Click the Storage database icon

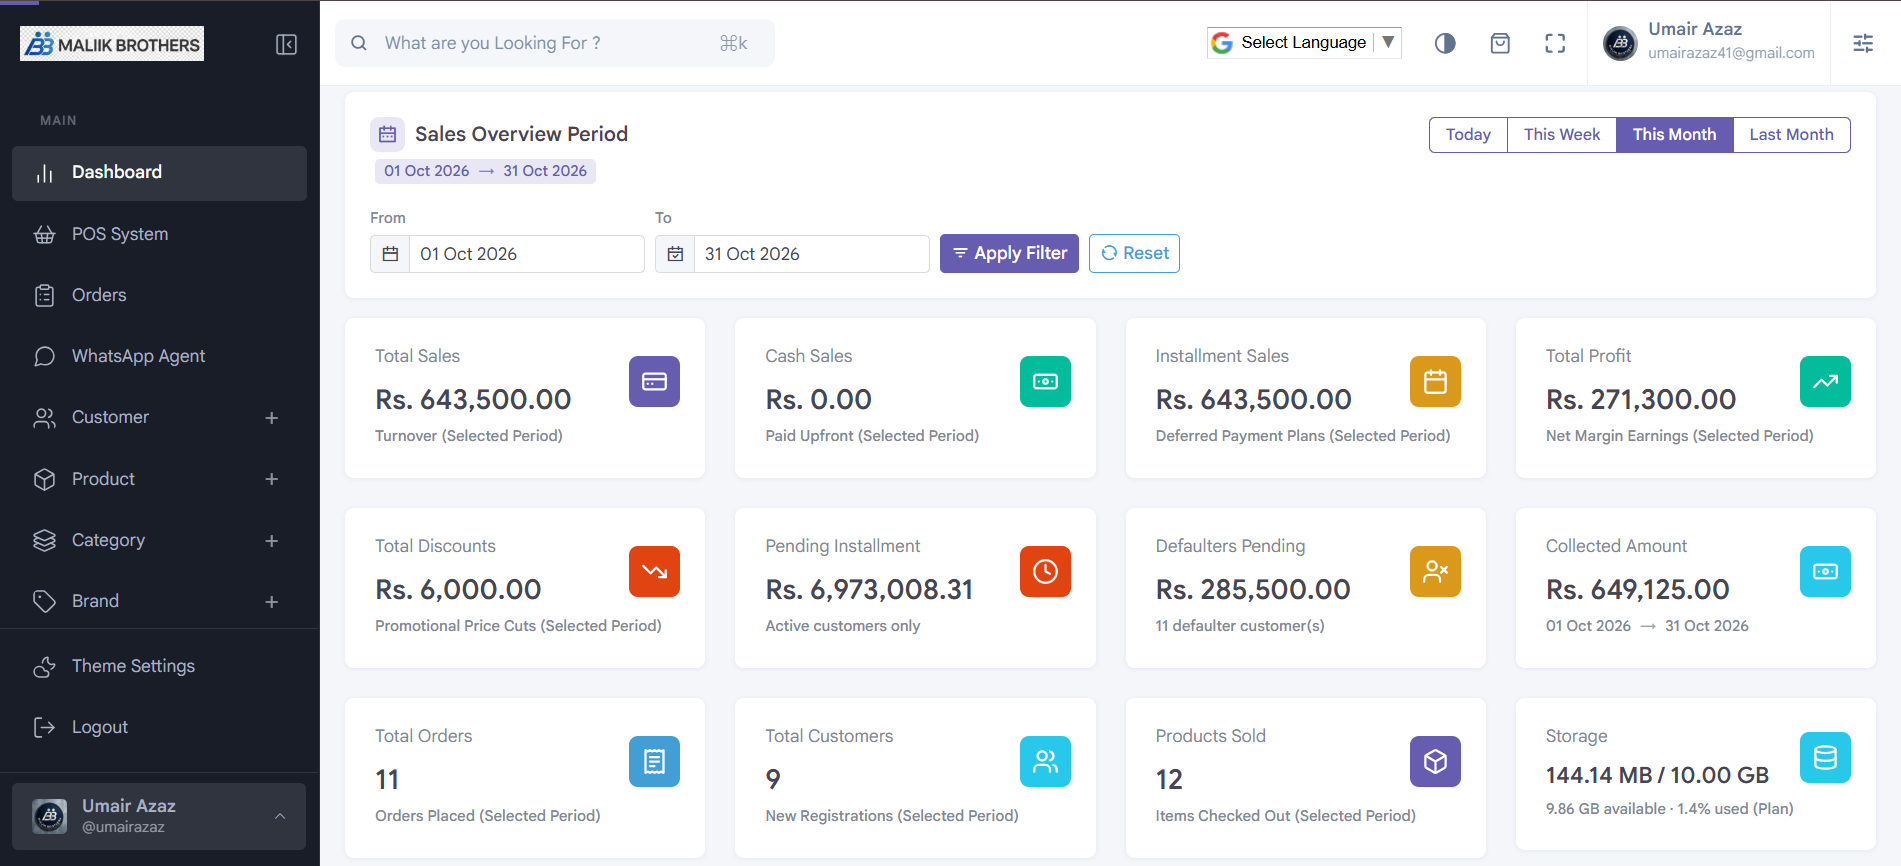coord(1825,757)
